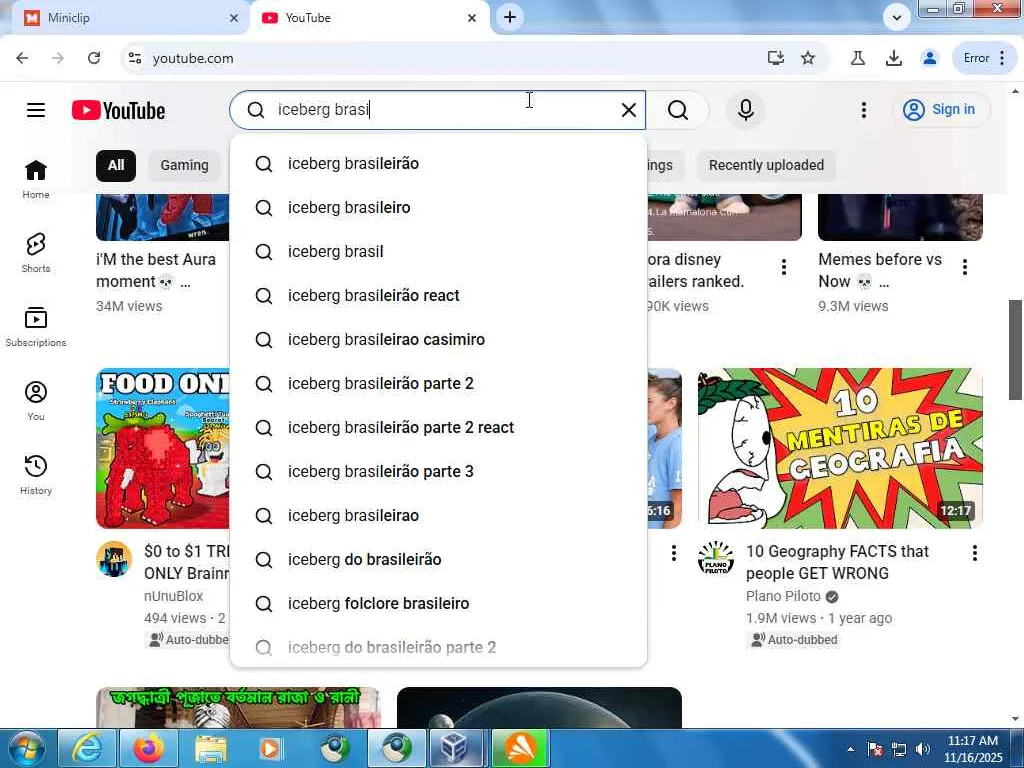Viewport: 1024px width, 768px height.
Task: Close the Miniclip tab
Action: coord(234,18)
